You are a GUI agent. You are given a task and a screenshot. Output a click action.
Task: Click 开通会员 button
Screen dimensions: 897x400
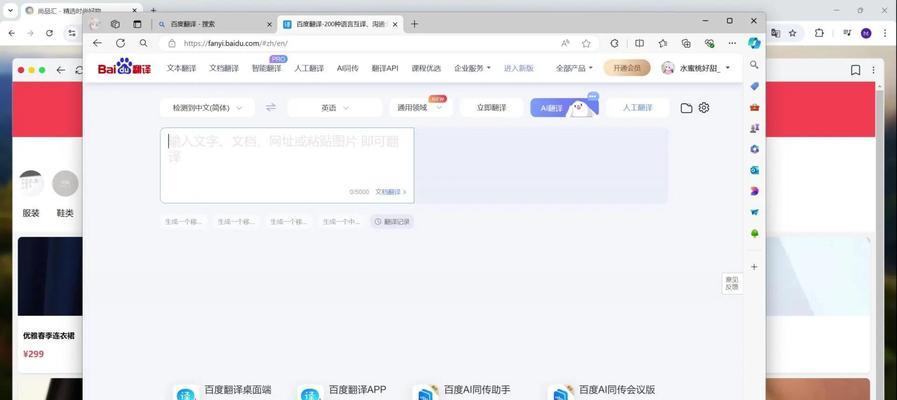(x=626, y=68)
